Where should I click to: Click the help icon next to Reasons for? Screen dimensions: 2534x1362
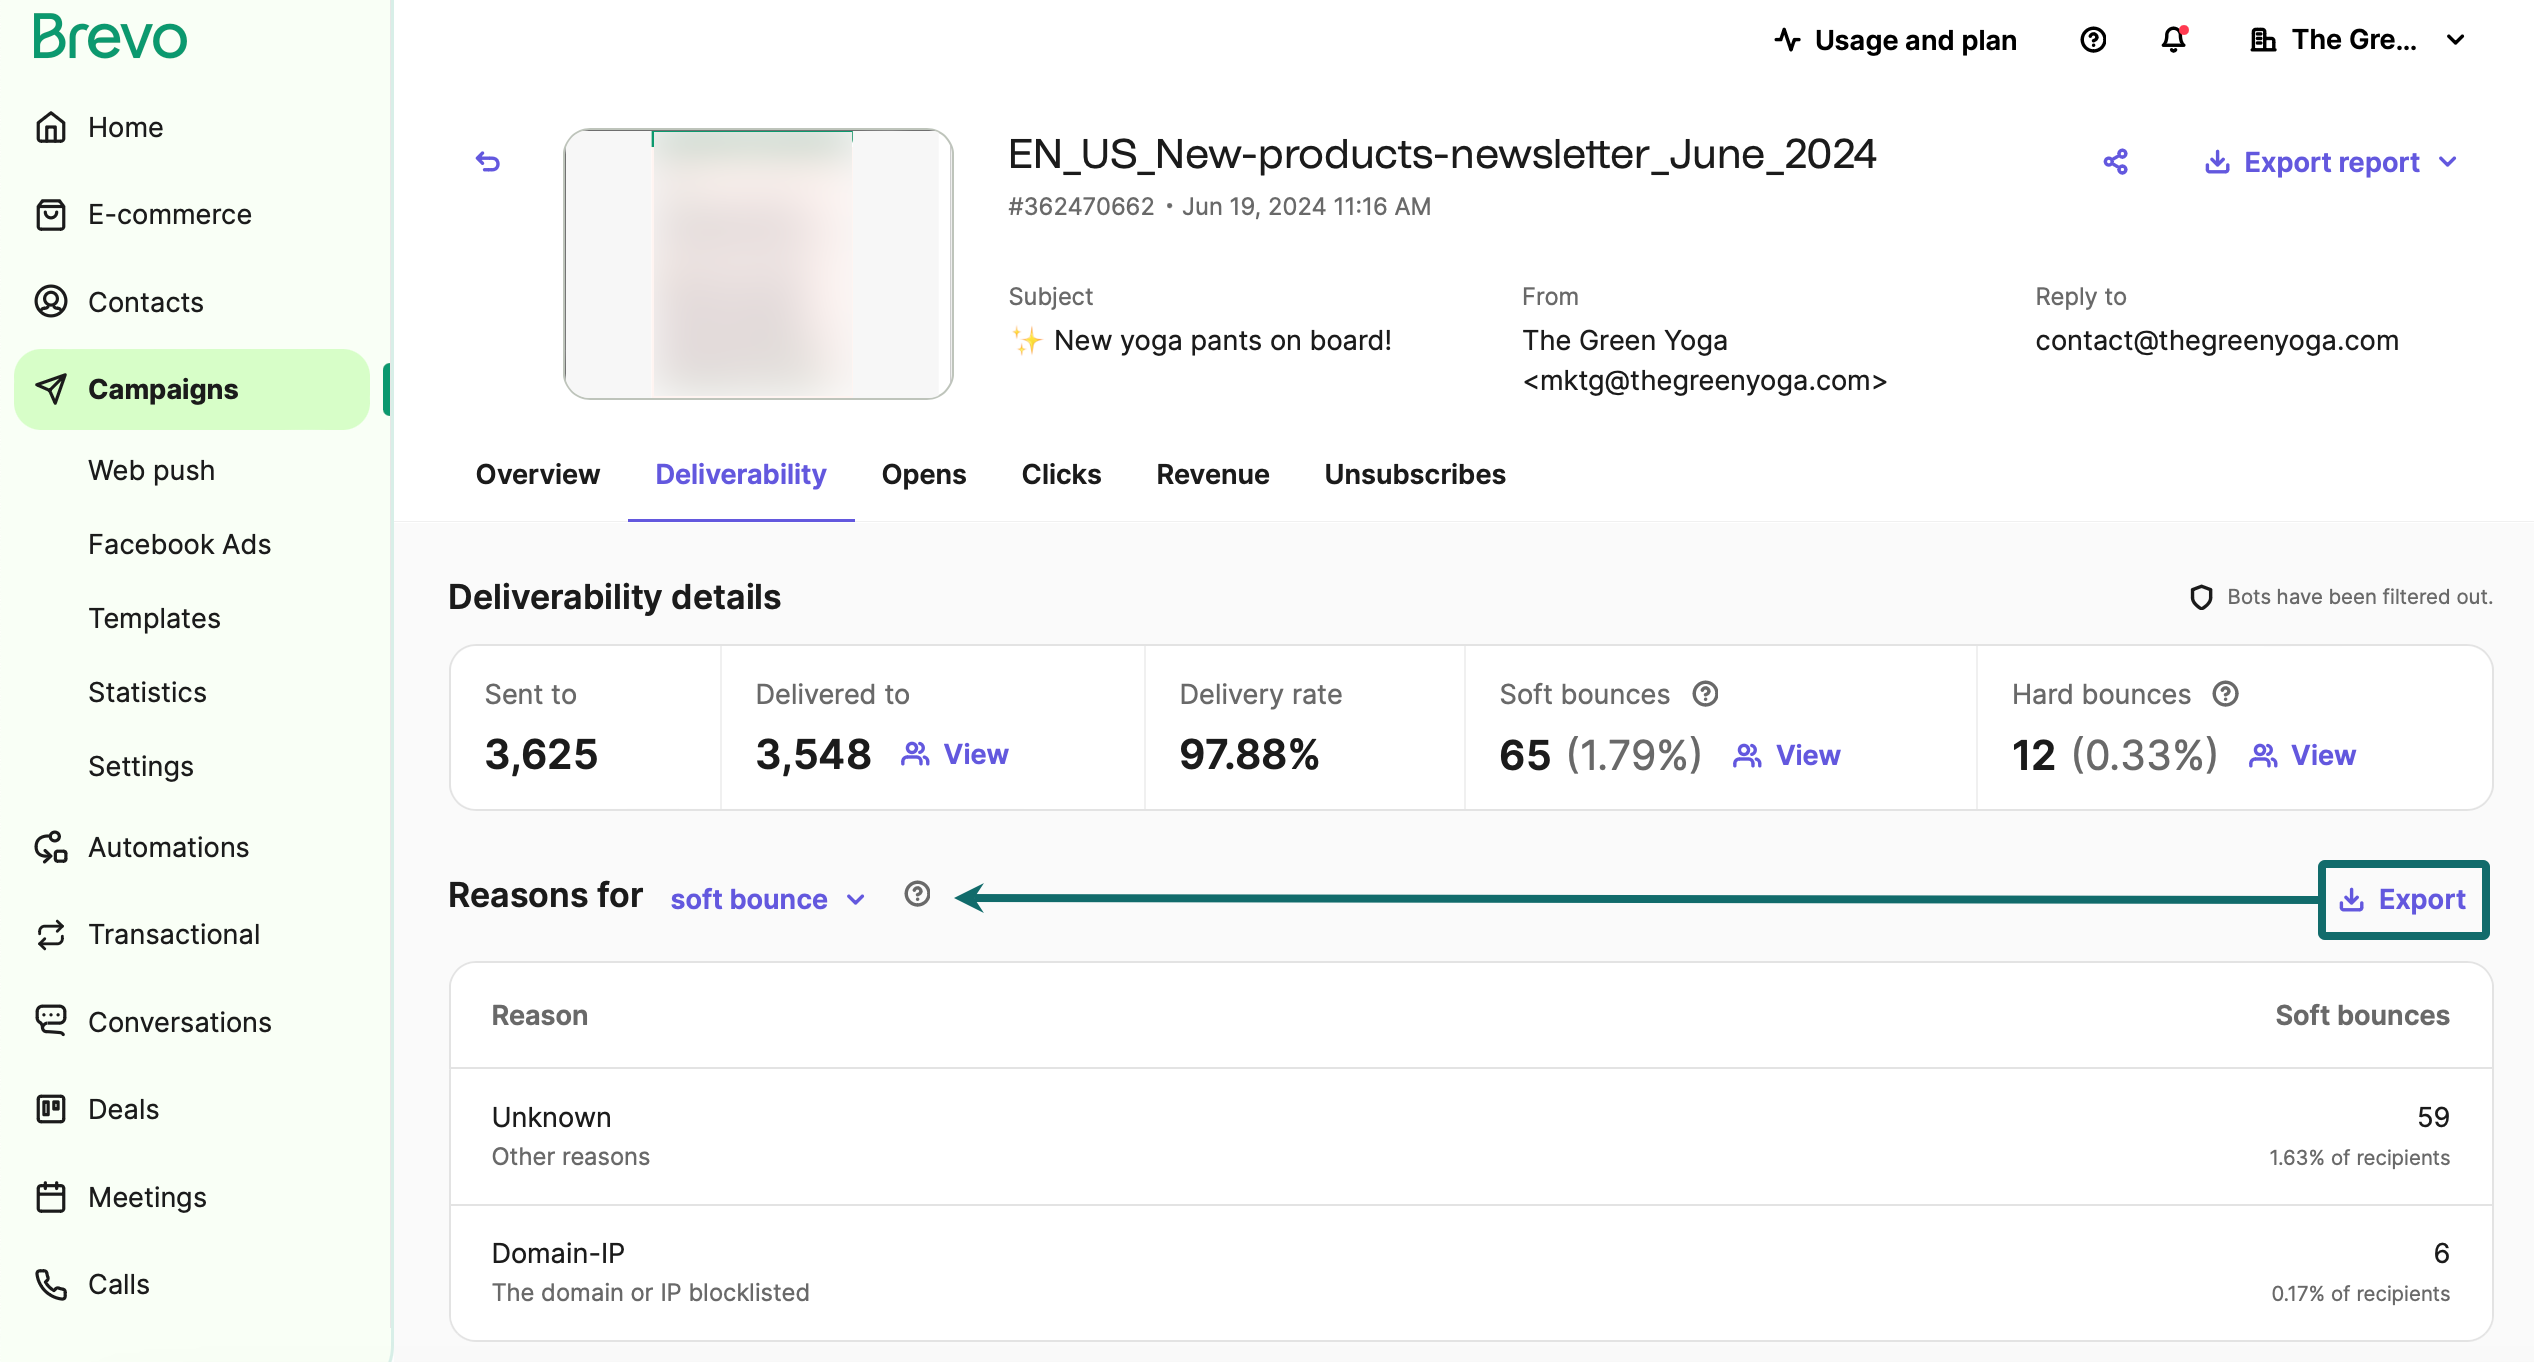pyautogui.click(x=917, y=894)
